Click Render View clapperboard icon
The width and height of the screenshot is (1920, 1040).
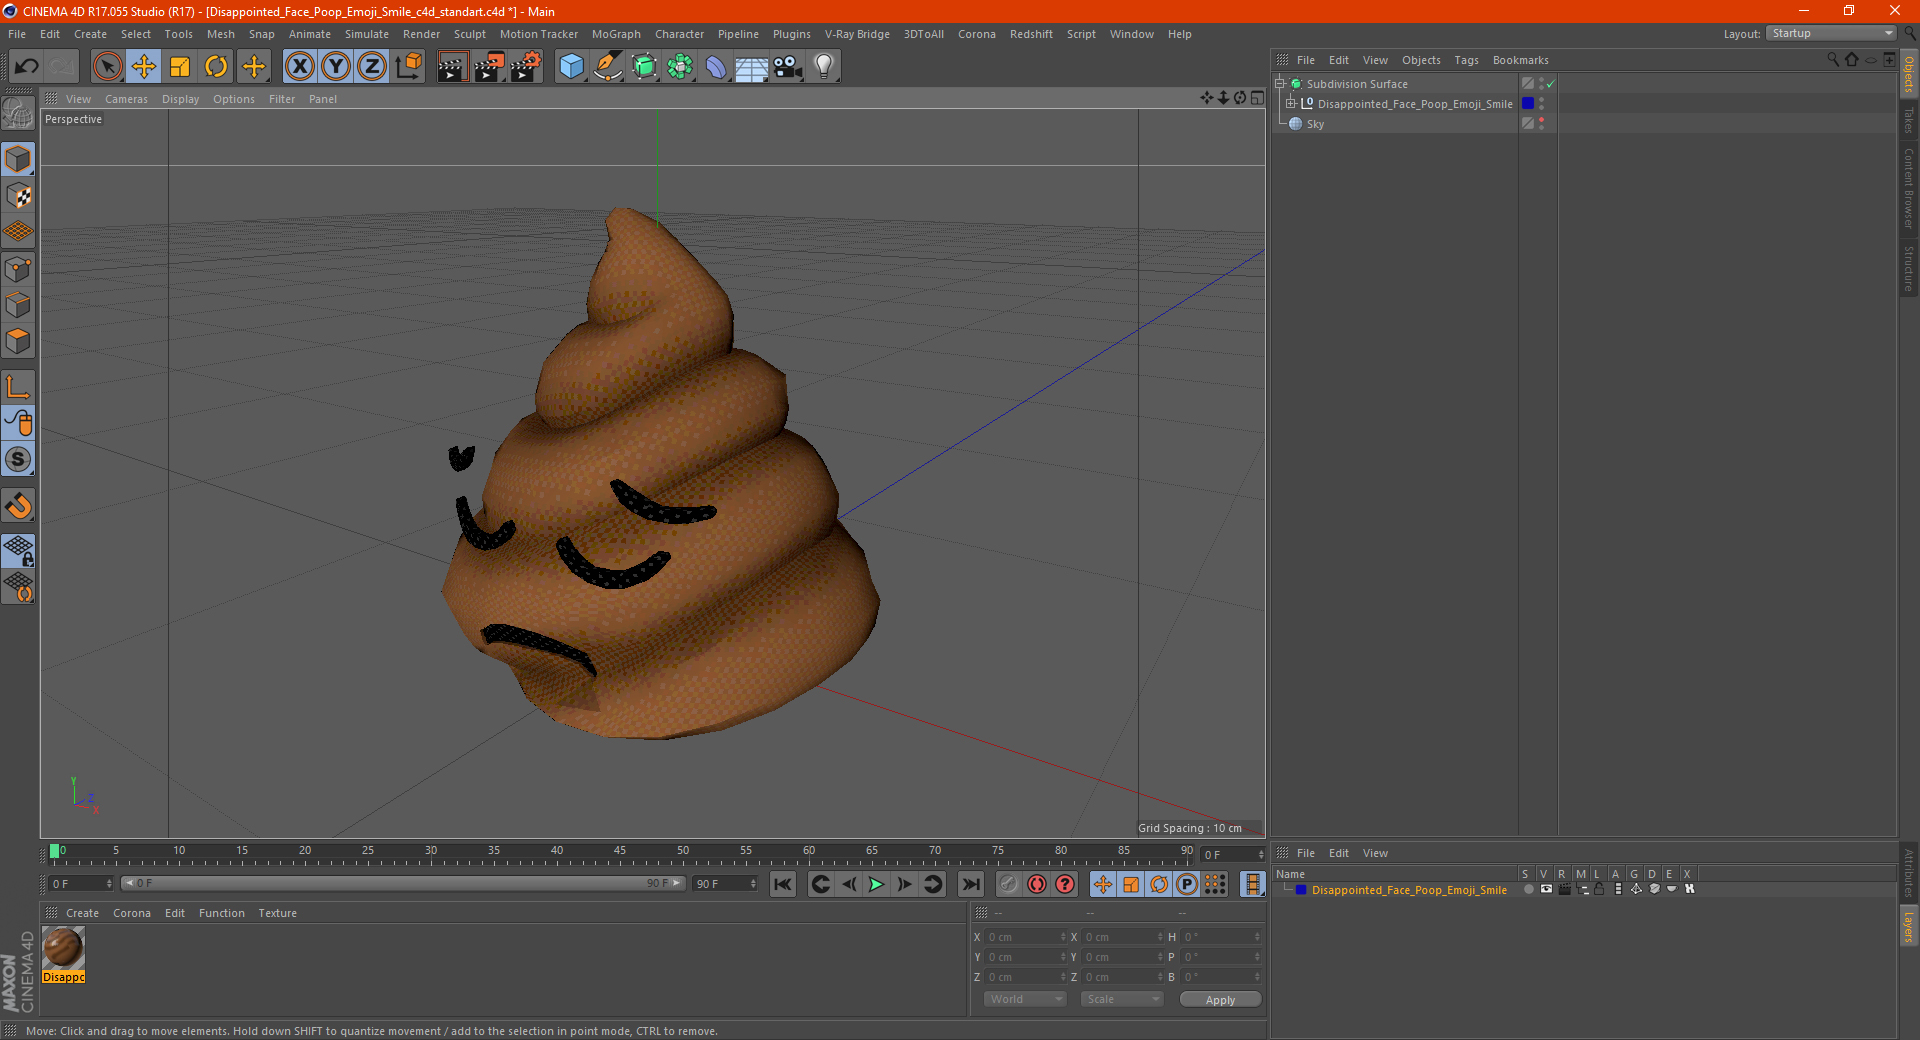point(452,67)
